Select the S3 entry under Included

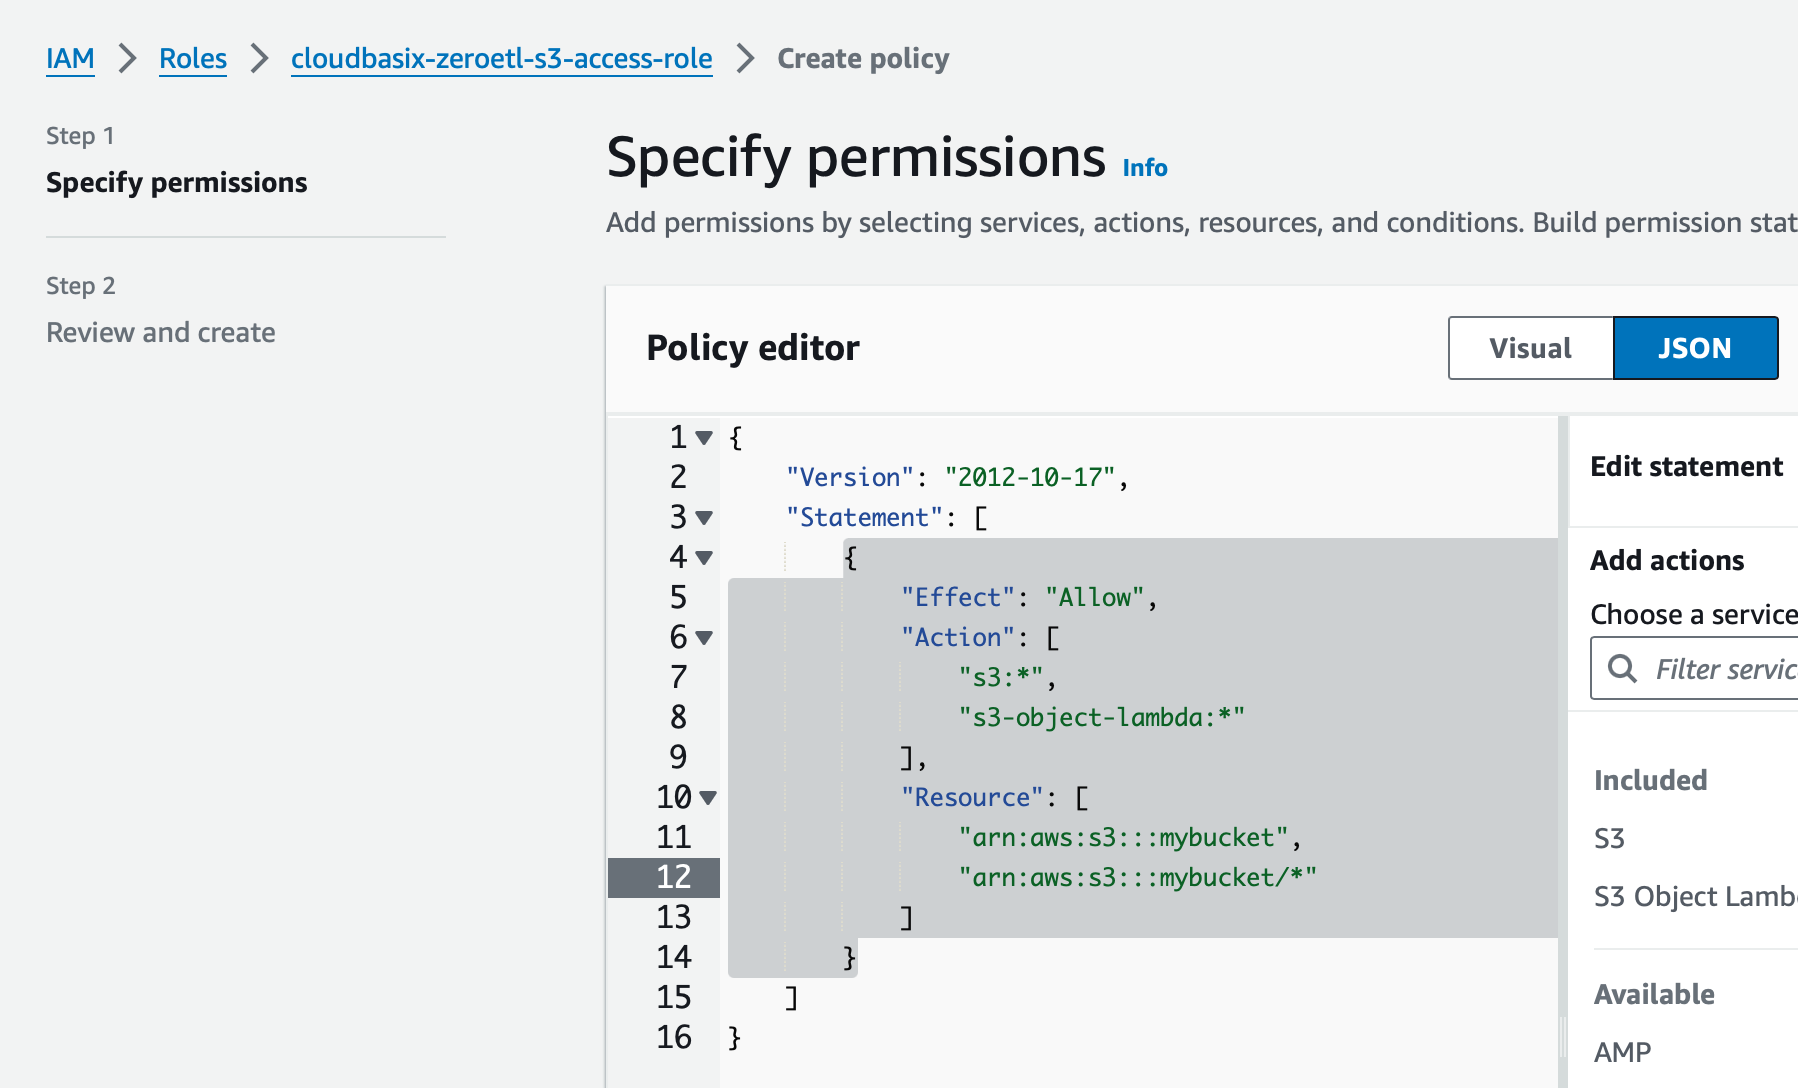point(1609,838)
